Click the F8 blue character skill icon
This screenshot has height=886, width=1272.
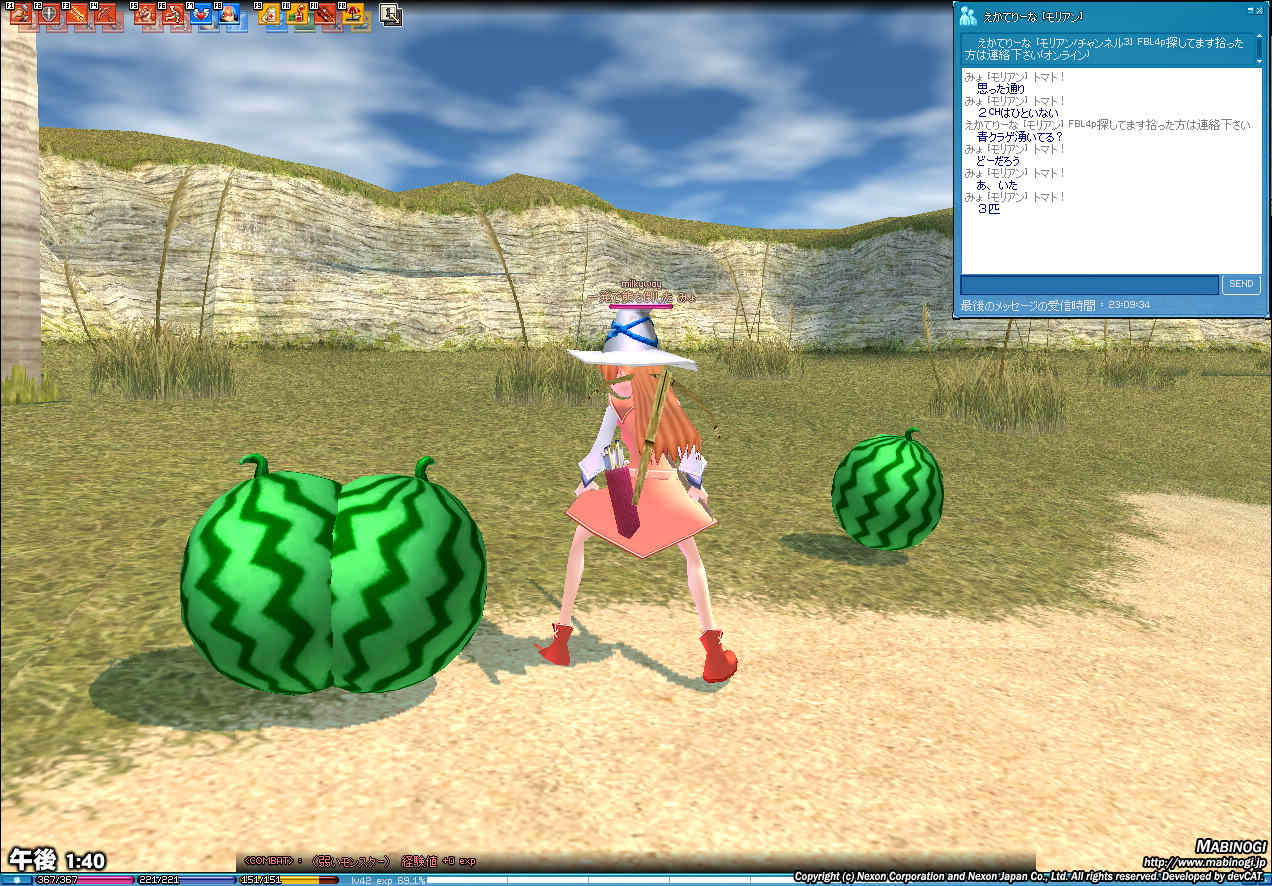click(x=229, y=15)
